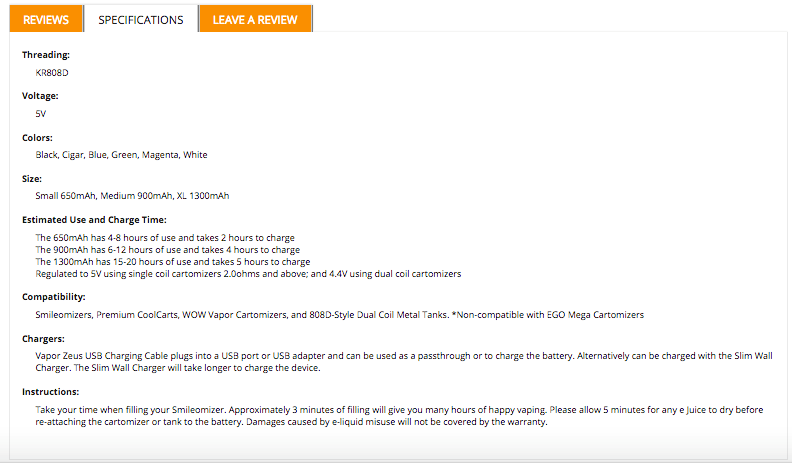Viewport: 792px width, 463px height.
Task: Select the Specifications tab
Action: click(141, 19)
